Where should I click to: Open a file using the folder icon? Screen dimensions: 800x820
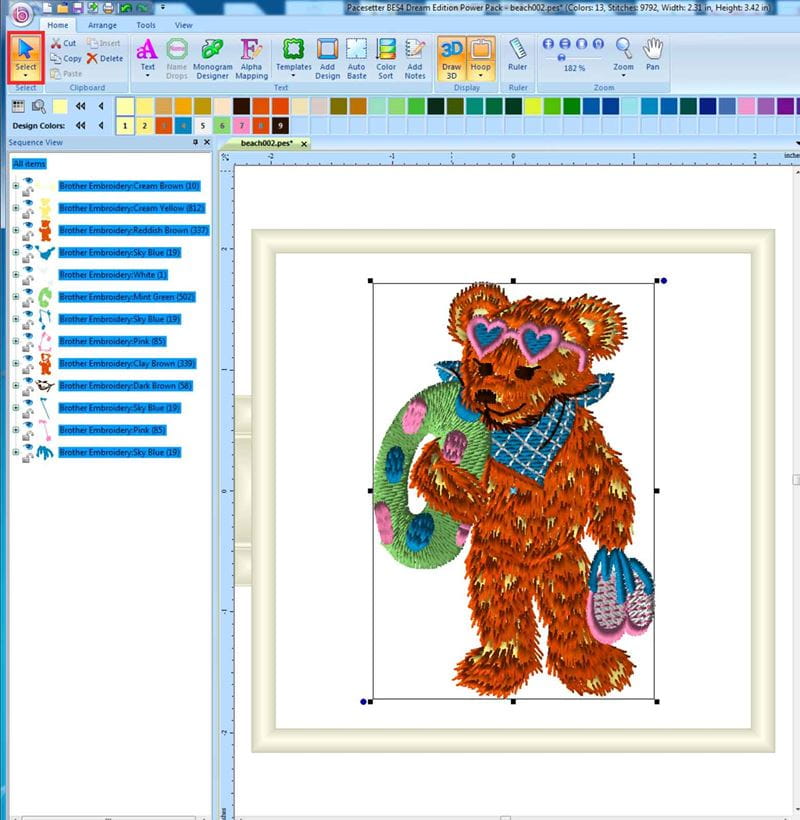[x=63, y=8]
